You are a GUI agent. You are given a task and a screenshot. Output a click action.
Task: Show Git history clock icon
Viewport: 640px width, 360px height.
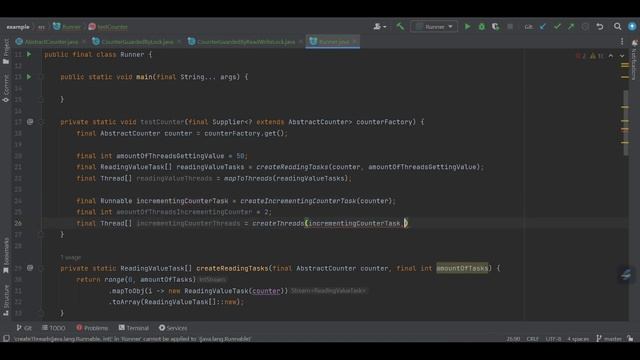585,27
